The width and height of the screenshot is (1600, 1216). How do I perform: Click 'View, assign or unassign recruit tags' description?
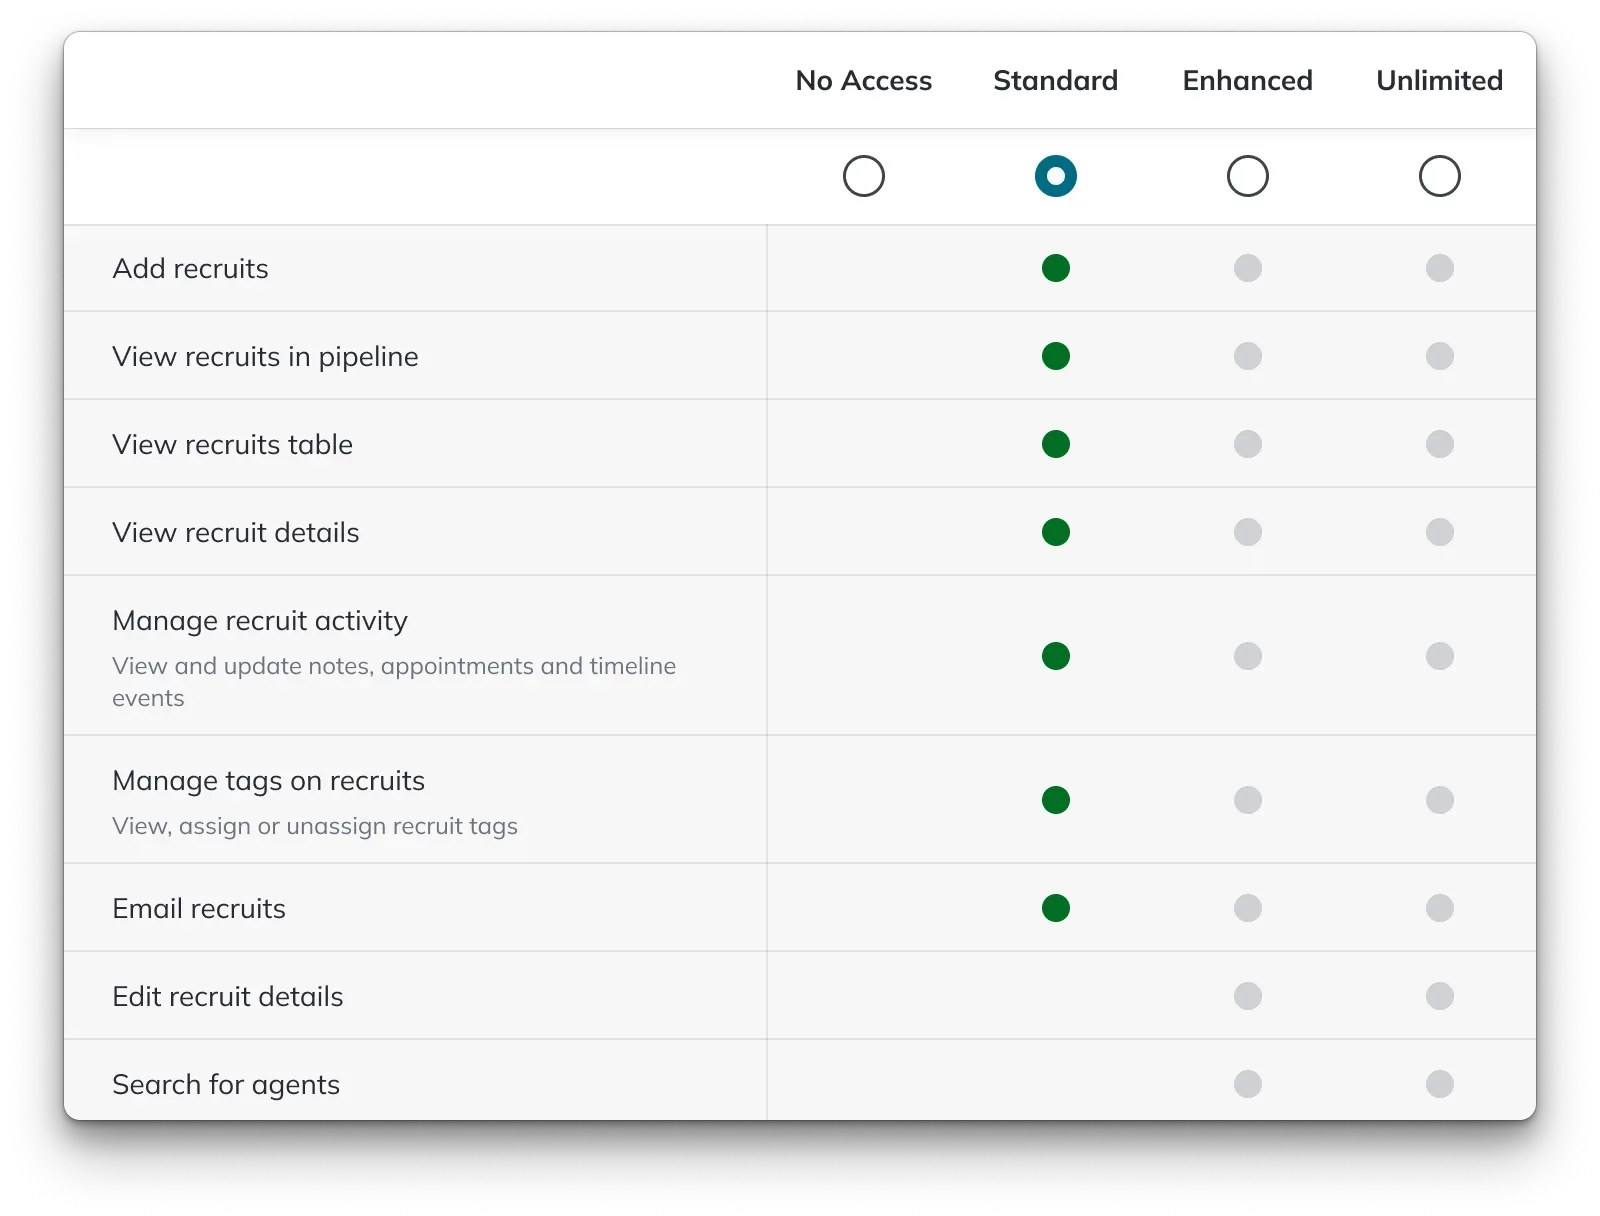315,826
